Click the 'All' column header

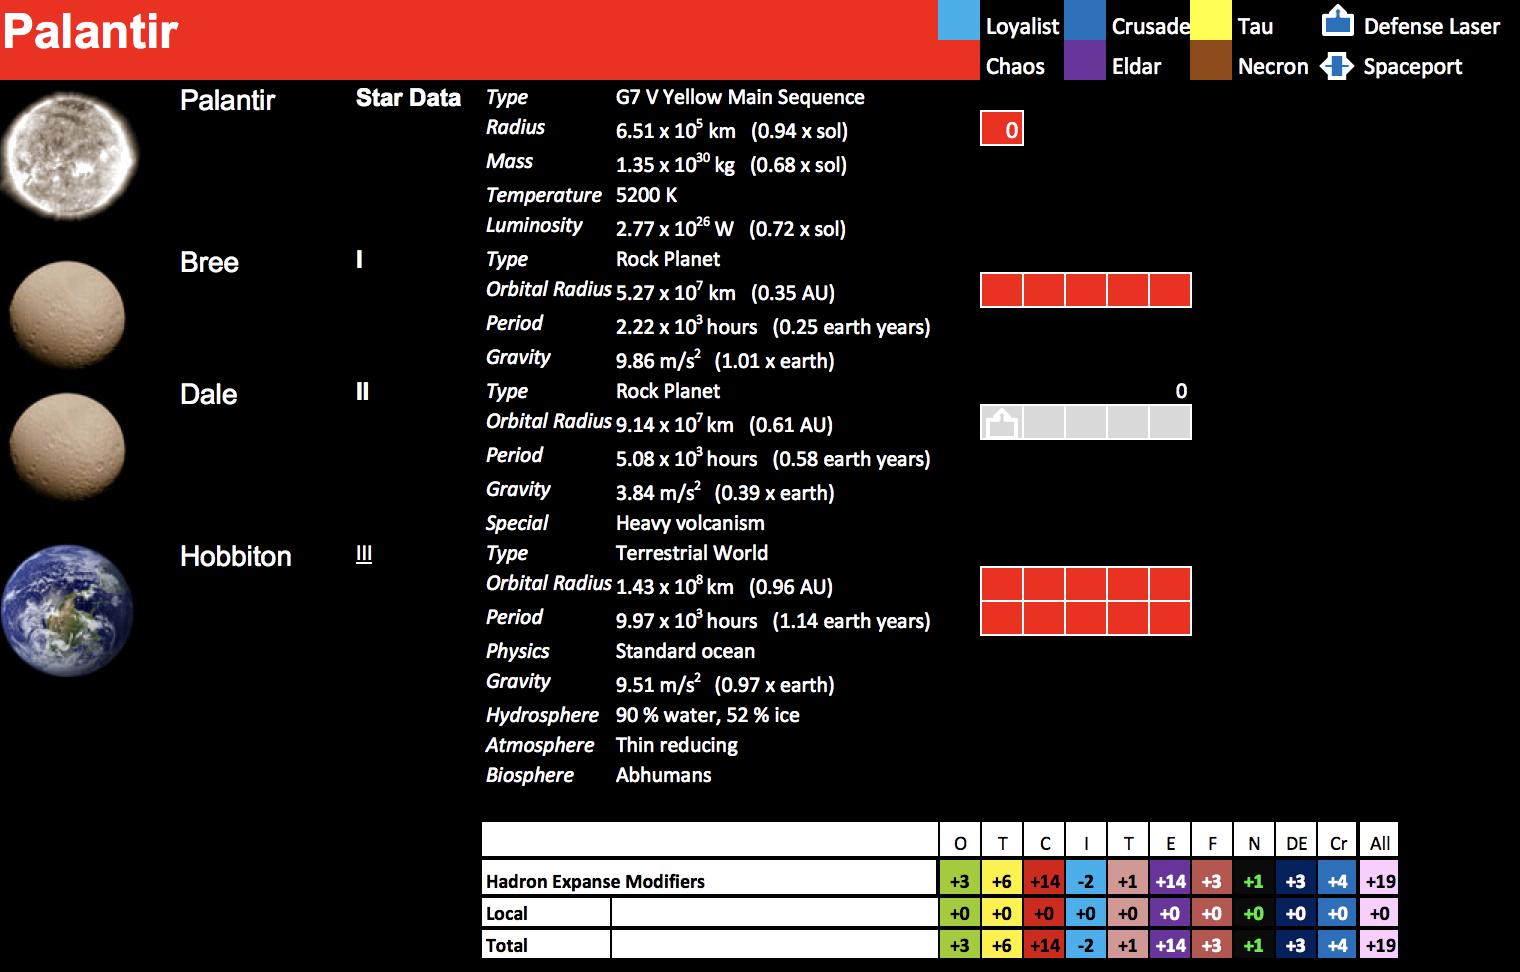(x=1380, y=843)
